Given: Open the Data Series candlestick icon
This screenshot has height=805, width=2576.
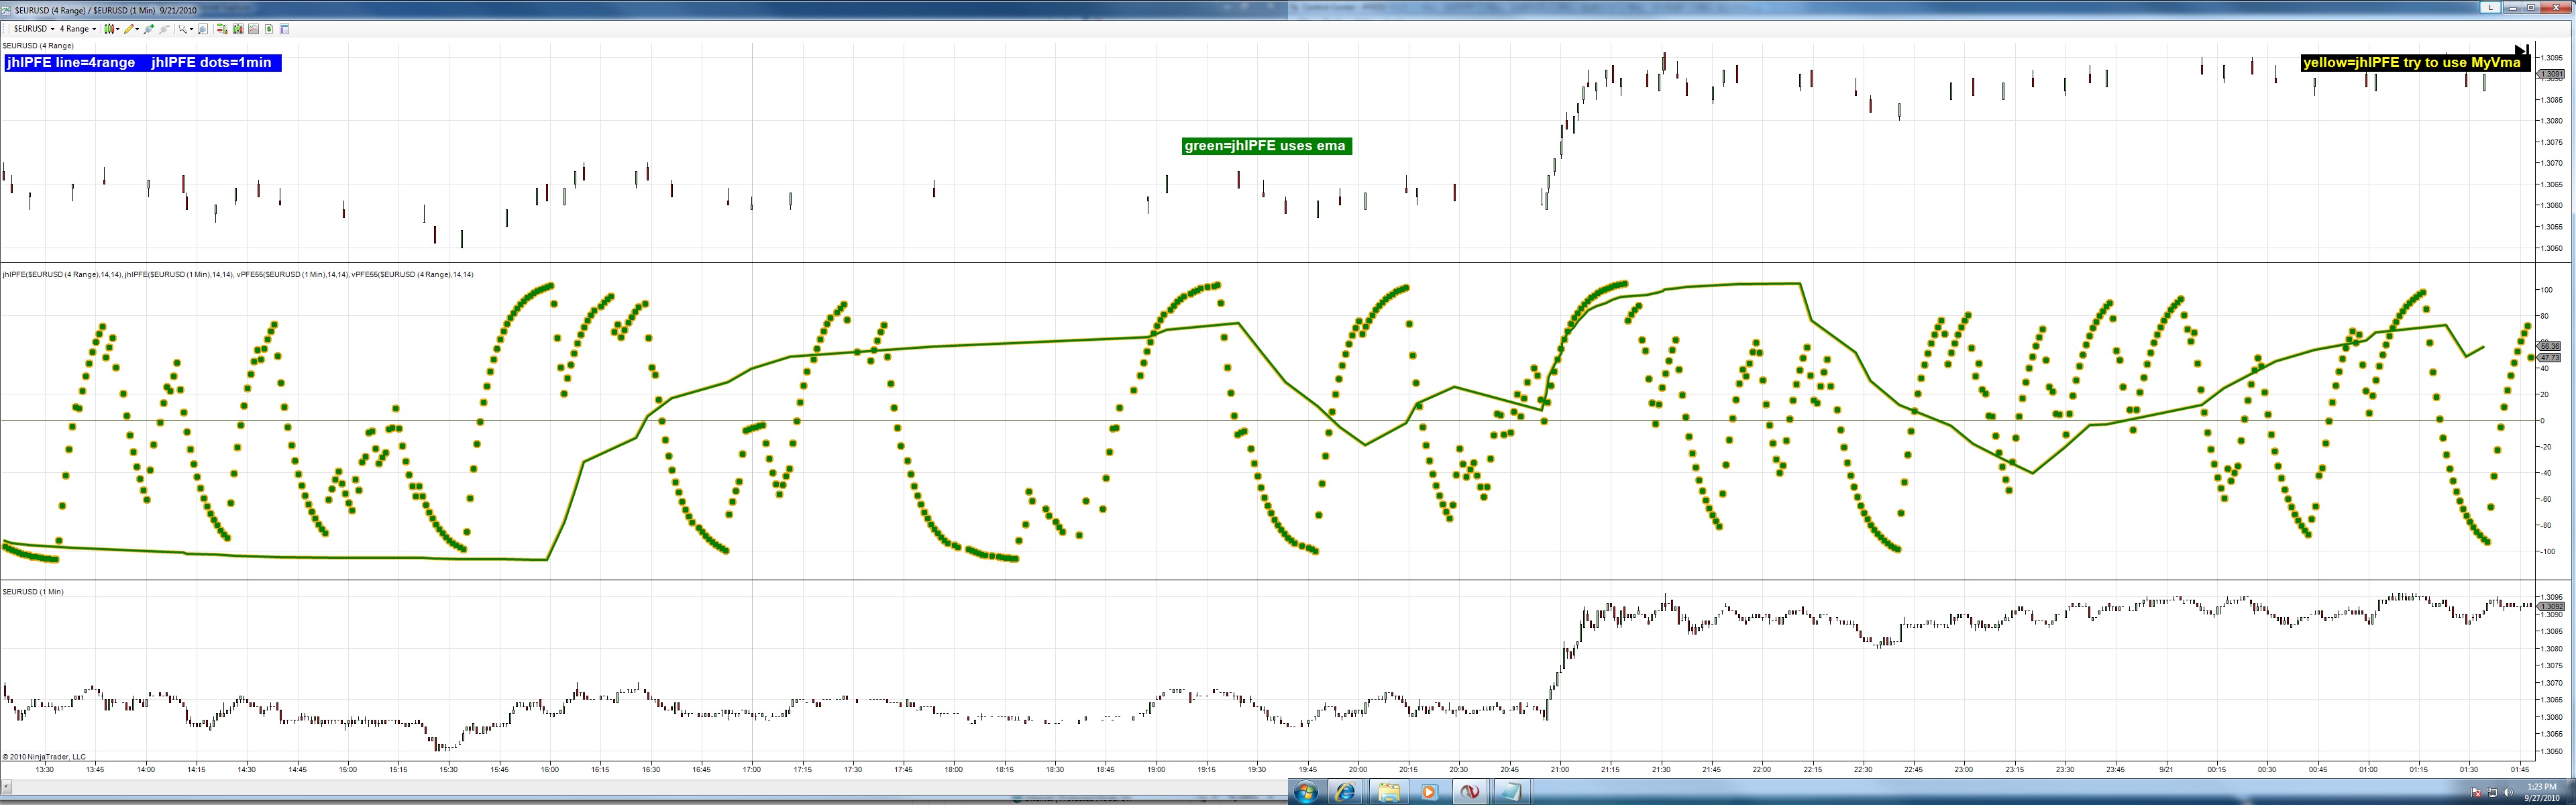Looking at the screenshot, I should point(238,29).
